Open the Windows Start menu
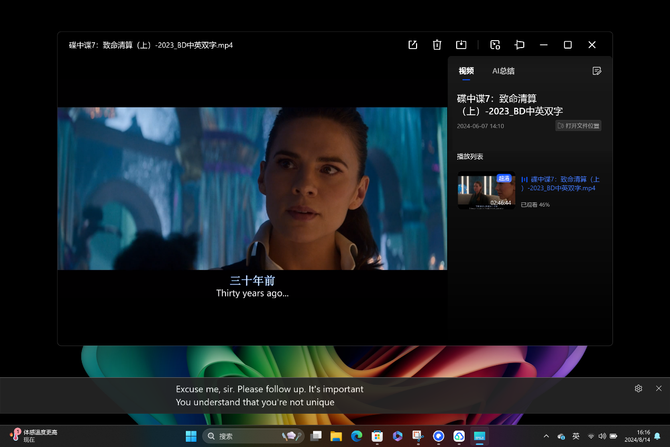The image size is (670, 447). coord(191,436)
